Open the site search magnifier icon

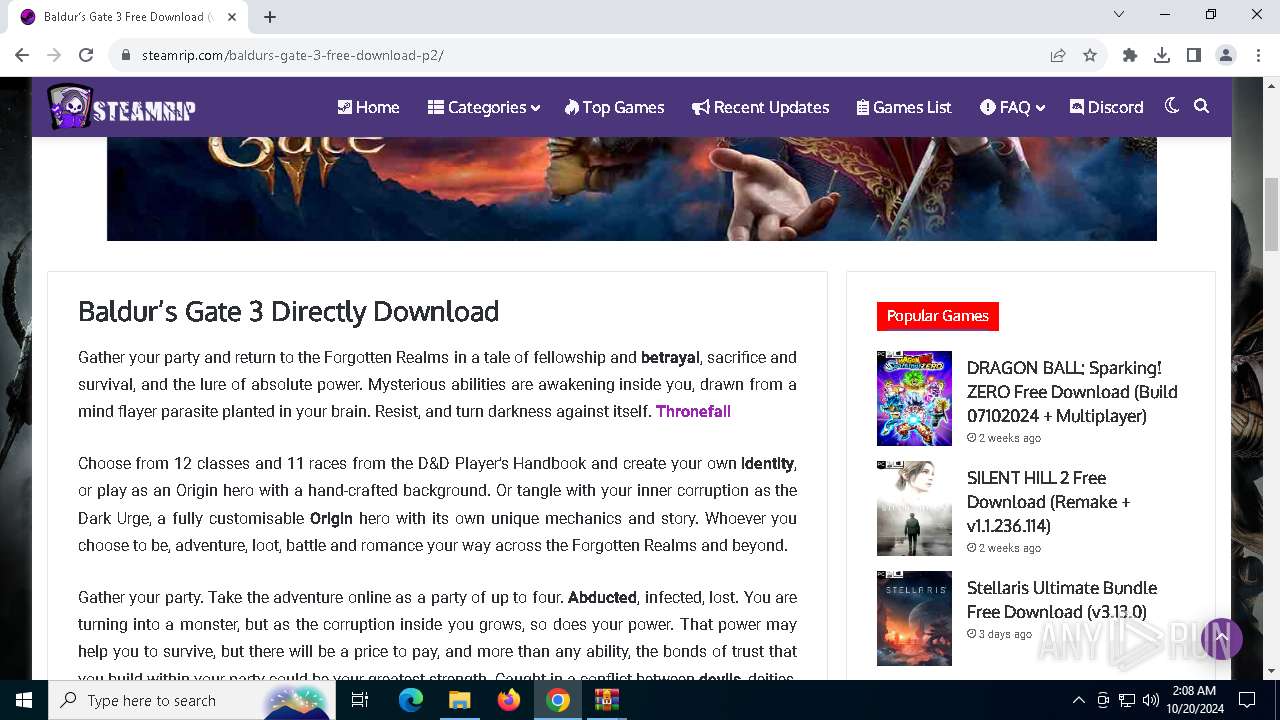1202,106
